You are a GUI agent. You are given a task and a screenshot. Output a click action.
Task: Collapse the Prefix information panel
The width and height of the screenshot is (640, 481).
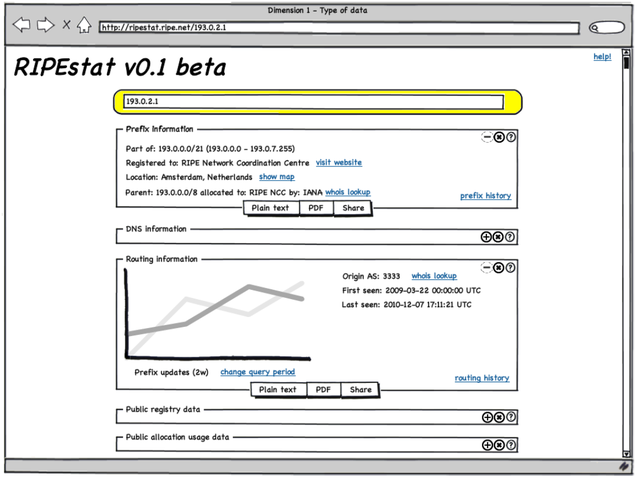point(487,137)
